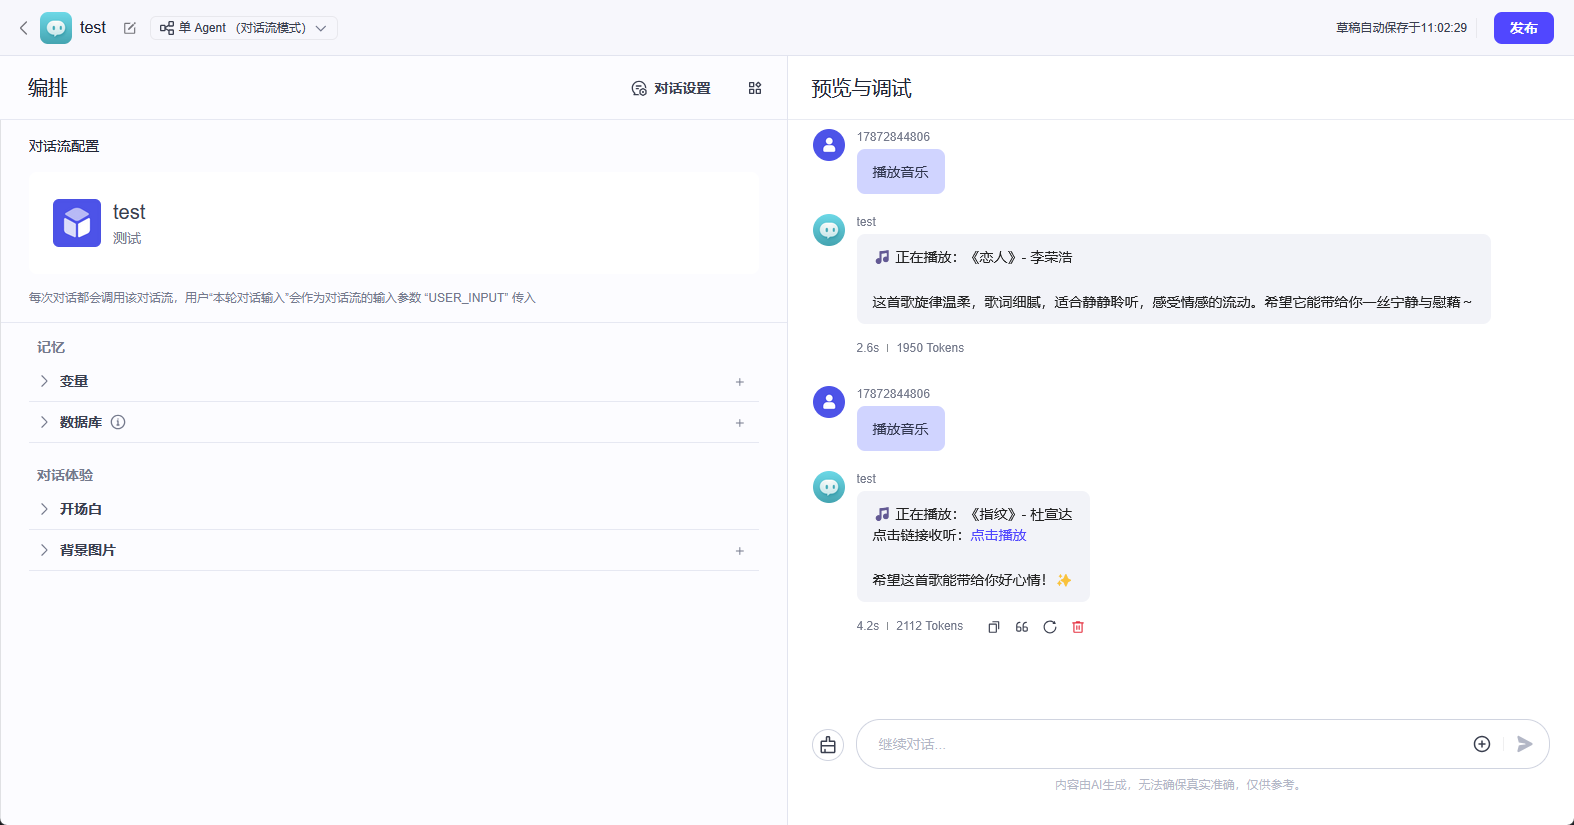The image size is (1574, 825).
Task: Open the 单 Agent (对话流模式) dropdown
Action: pyautogui.click(x=244, y=28)
